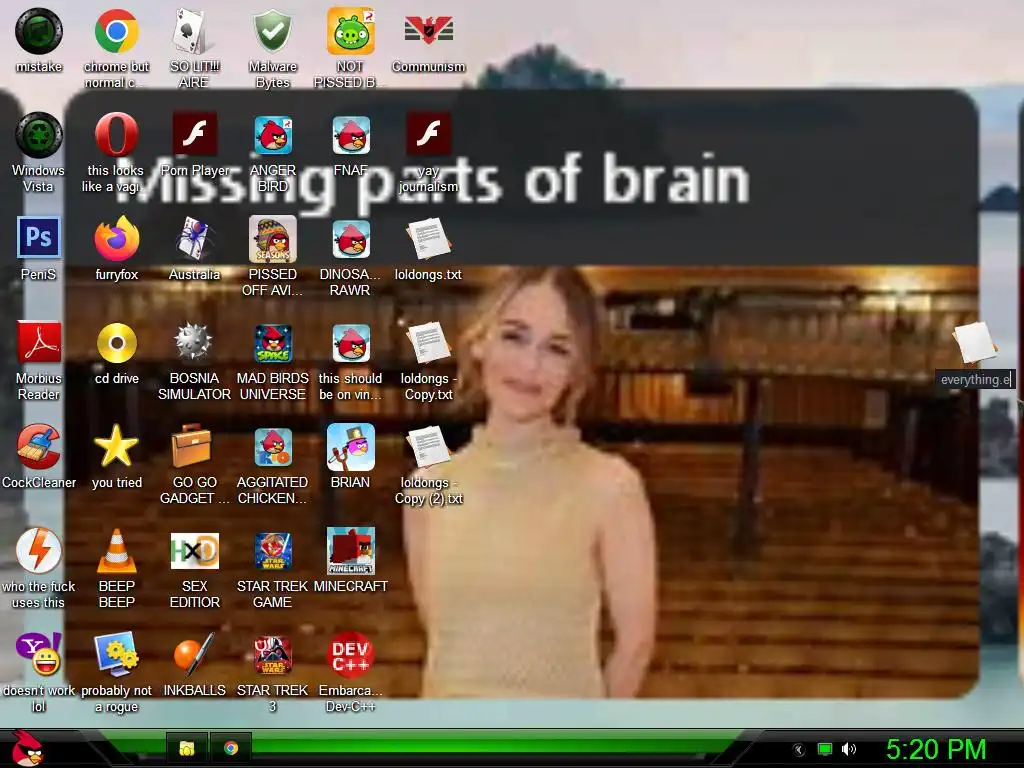Screen dimensions: 1024x768
Task: Open File Explorer from the taskbar
Action: [x=187, y=748]
